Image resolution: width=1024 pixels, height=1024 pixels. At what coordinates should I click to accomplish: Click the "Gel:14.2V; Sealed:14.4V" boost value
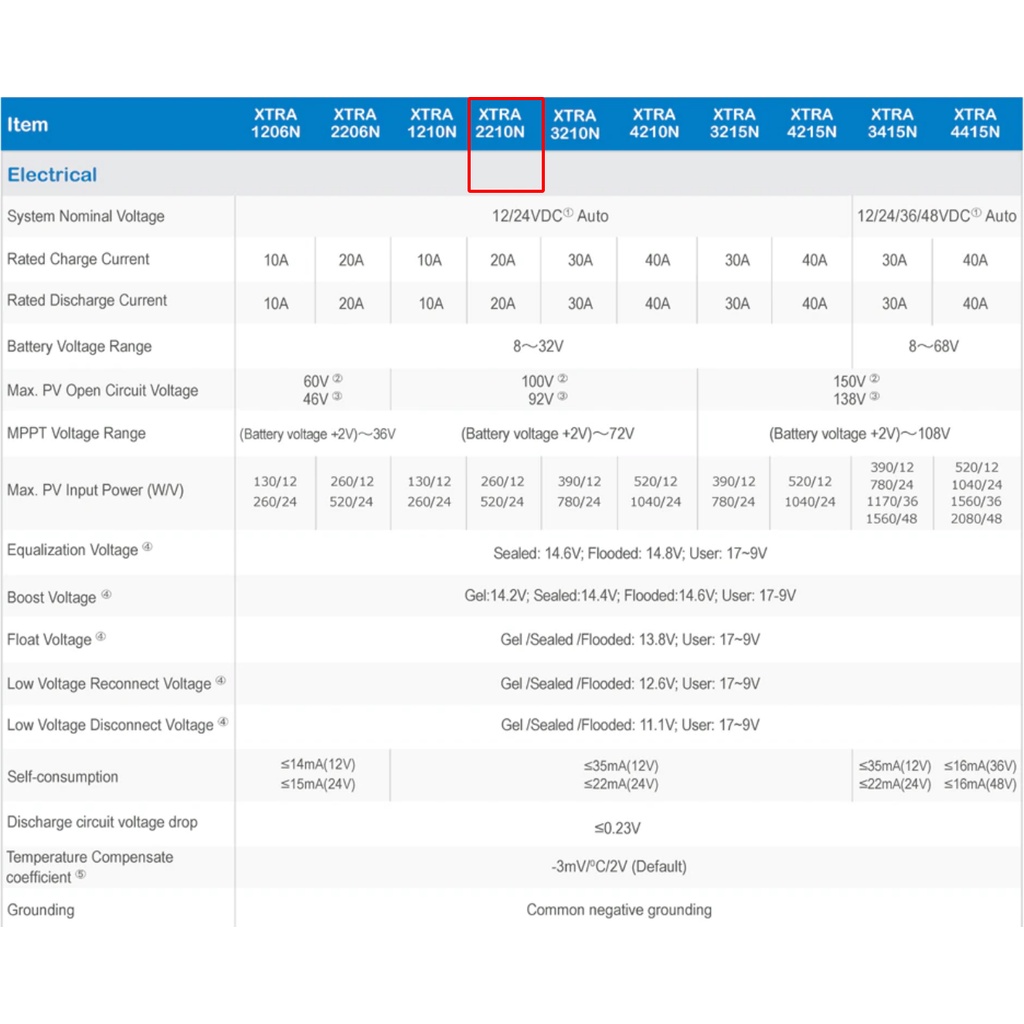[630, 596]
